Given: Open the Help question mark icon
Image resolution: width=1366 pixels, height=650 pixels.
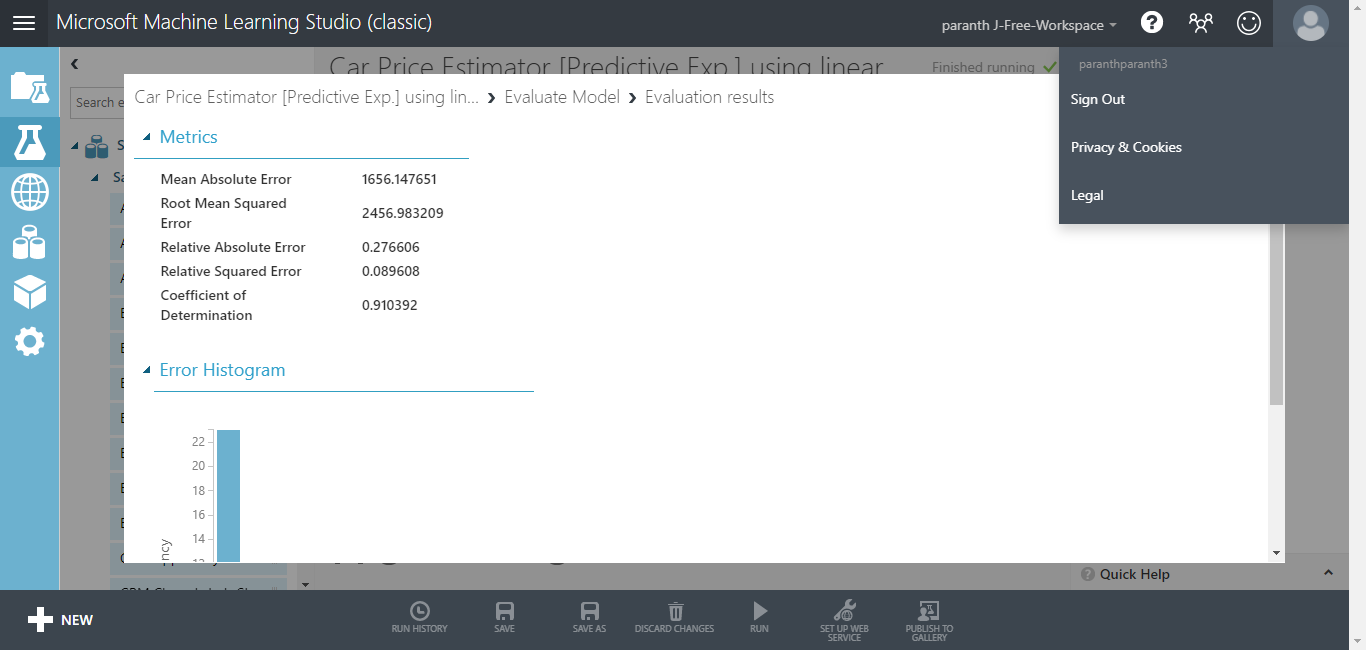Looking at the screenshot, I should pyautogui.click(x=1151, y=22).
